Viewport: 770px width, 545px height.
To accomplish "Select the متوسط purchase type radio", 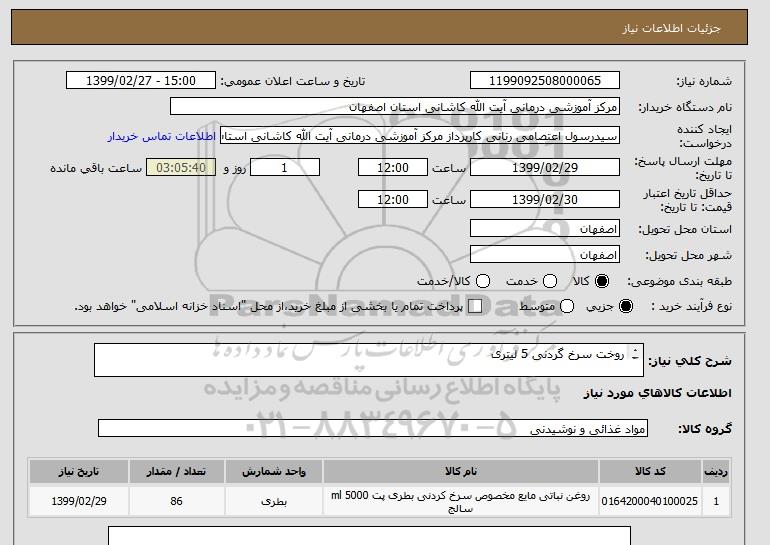I will 567,306.
